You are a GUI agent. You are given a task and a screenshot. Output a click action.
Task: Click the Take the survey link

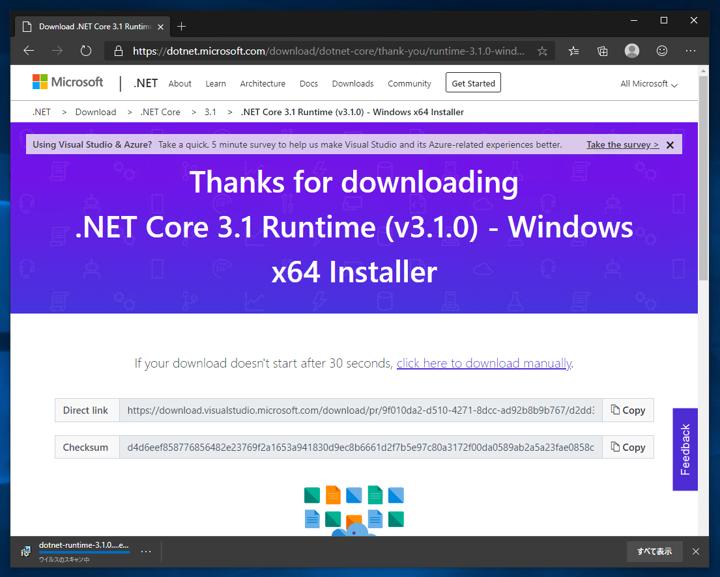(622, 145)
